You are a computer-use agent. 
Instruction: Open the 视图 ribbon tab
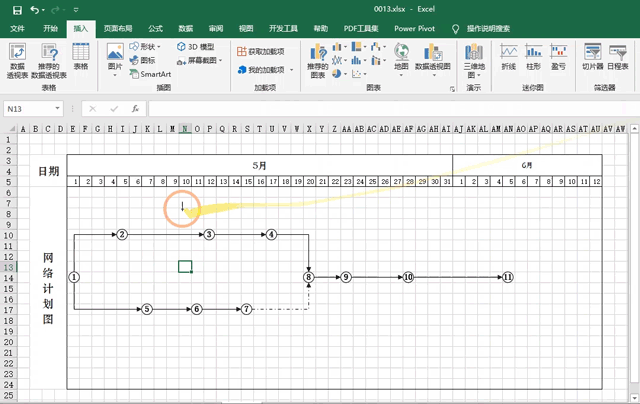246,29
